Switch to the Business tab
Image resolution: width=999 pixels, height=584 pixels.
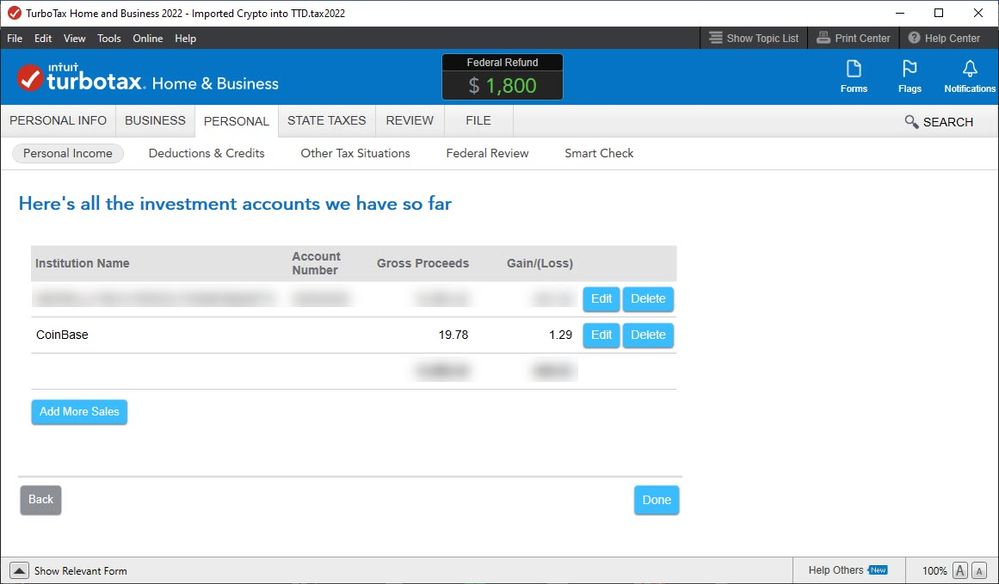[155, 120]
